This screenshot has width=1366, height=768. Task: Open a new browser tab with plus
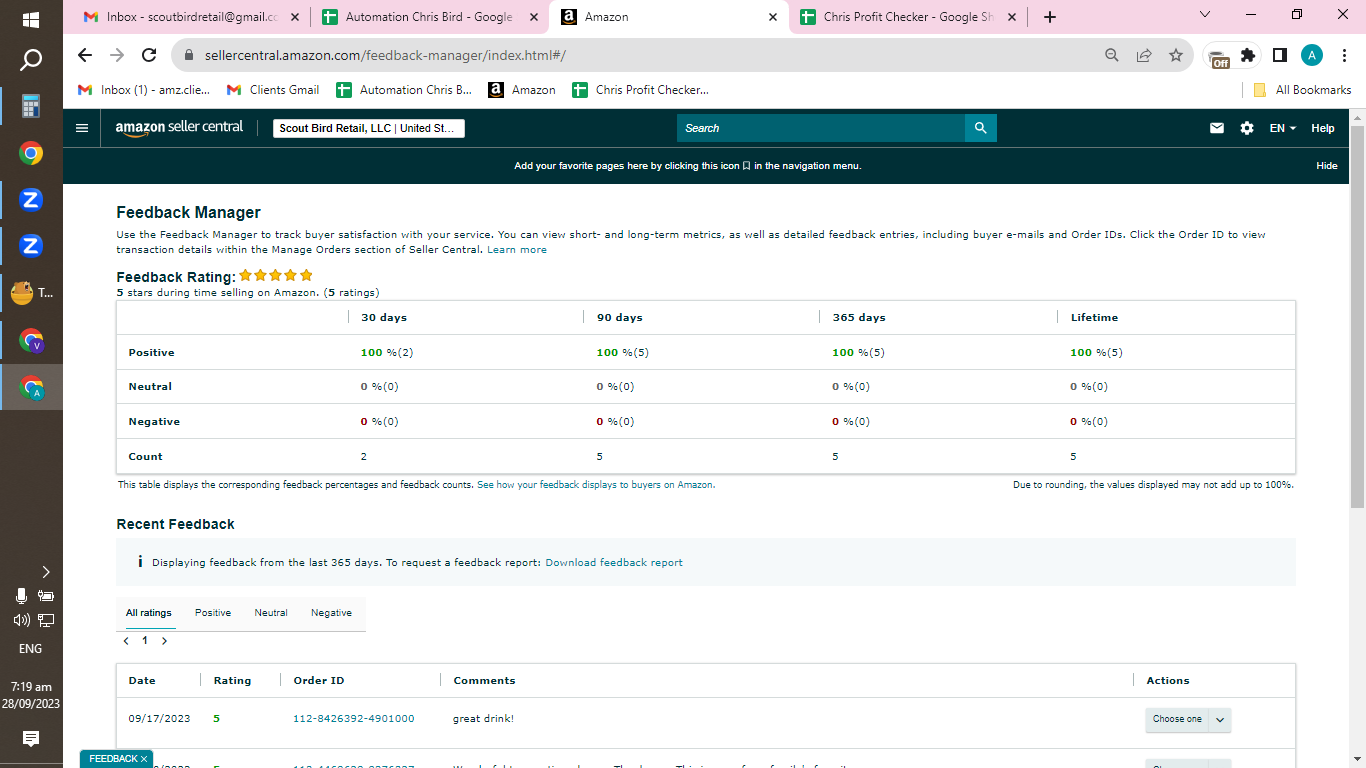[1049, 17]
